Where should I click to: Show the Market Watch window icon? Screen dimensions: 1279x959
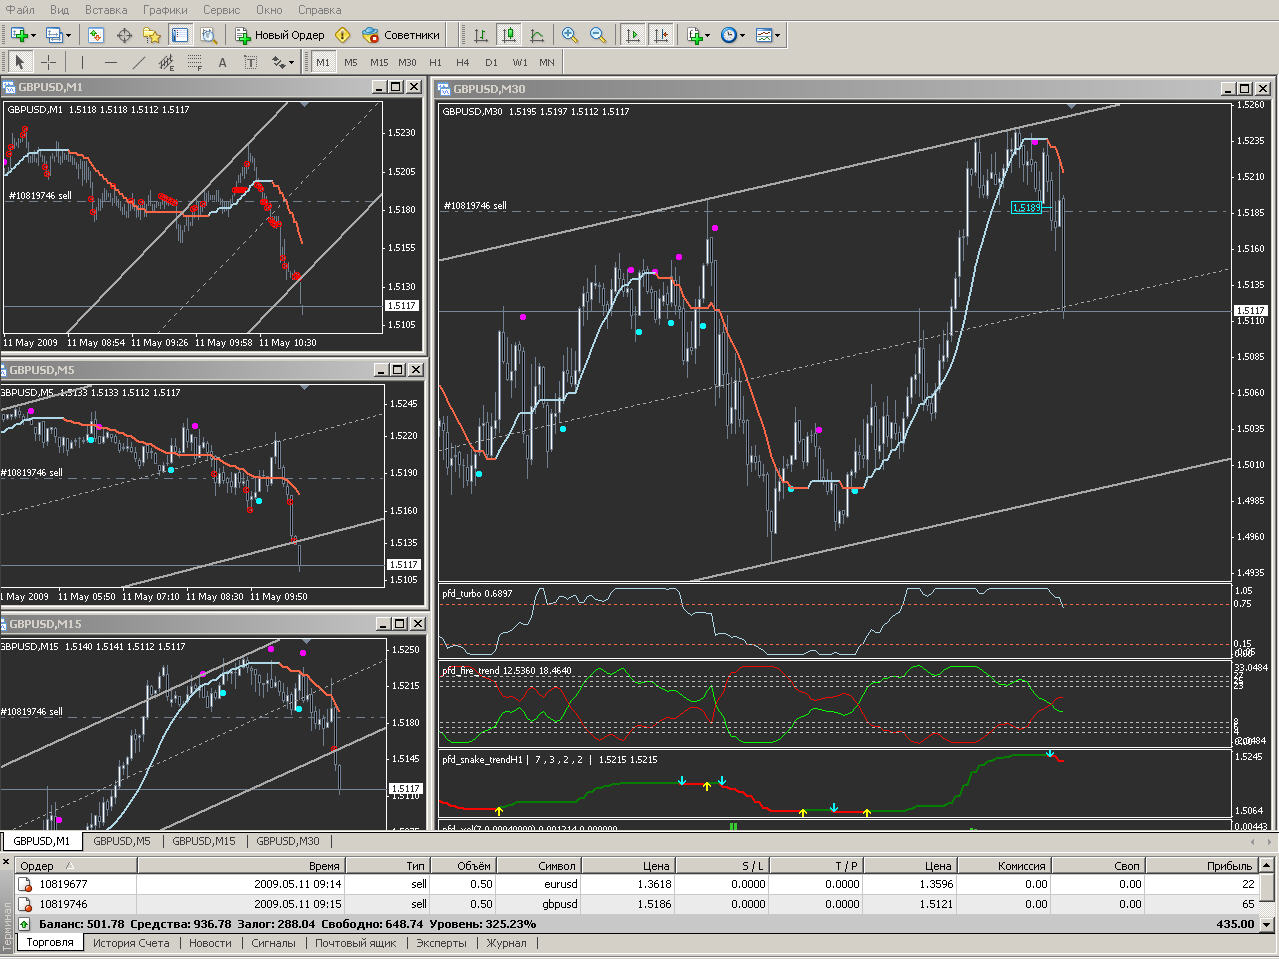click(x=96, y=35)
